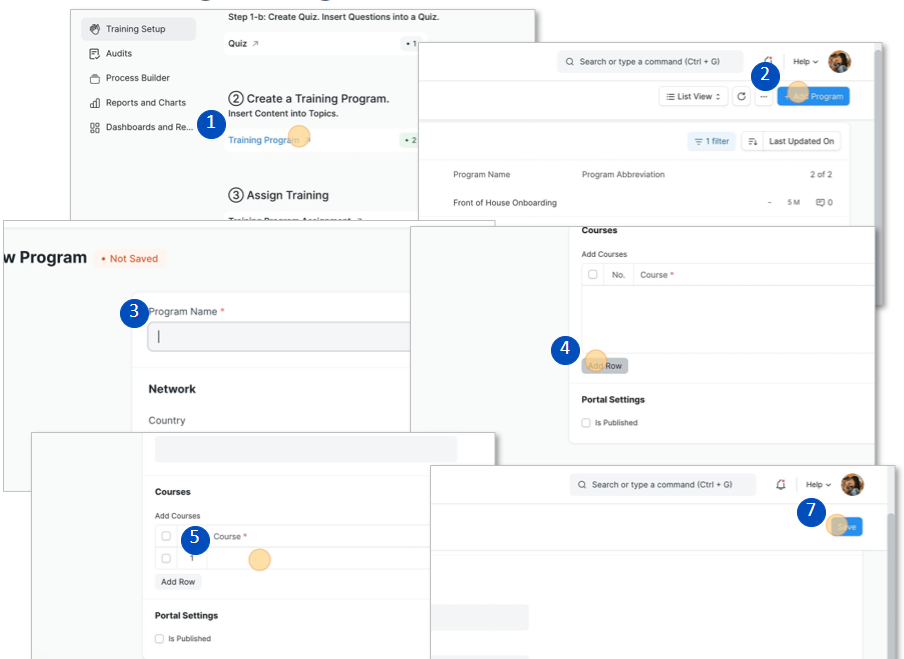Expand the List View dropdown
This screenshot has width=904, height=659.
pos(694,97)
